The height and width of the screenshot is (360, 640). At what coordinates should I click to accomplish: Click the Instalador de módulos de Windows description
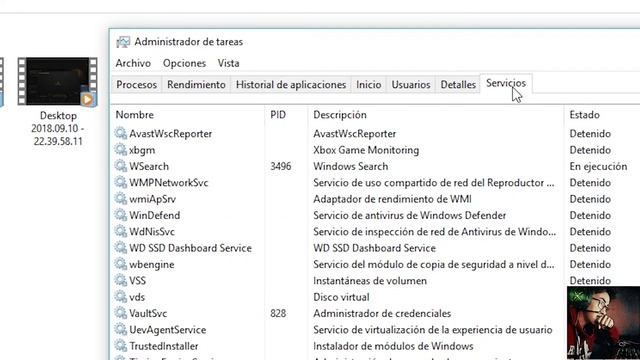(393, 346)
